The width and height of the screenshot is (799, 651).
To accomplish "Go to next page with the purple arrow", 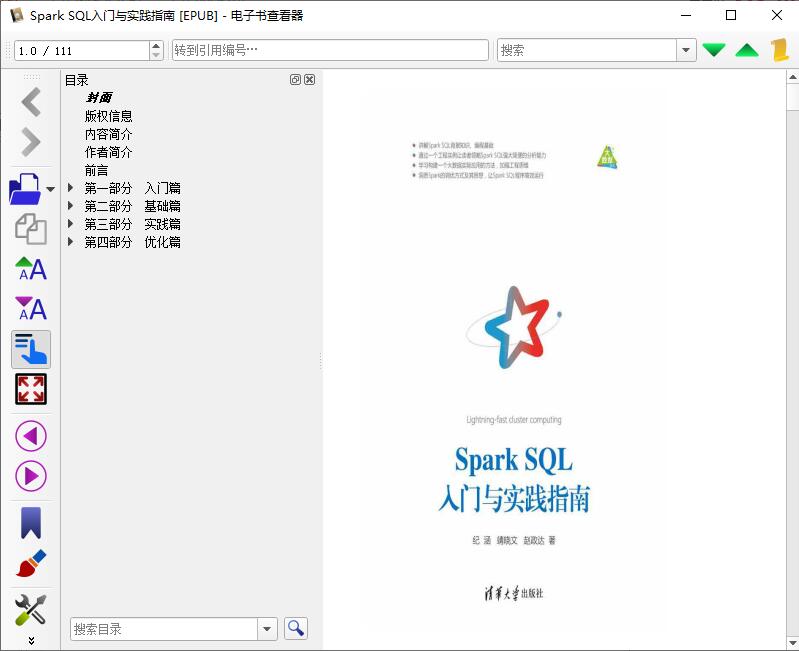I will tap(31, 476).
